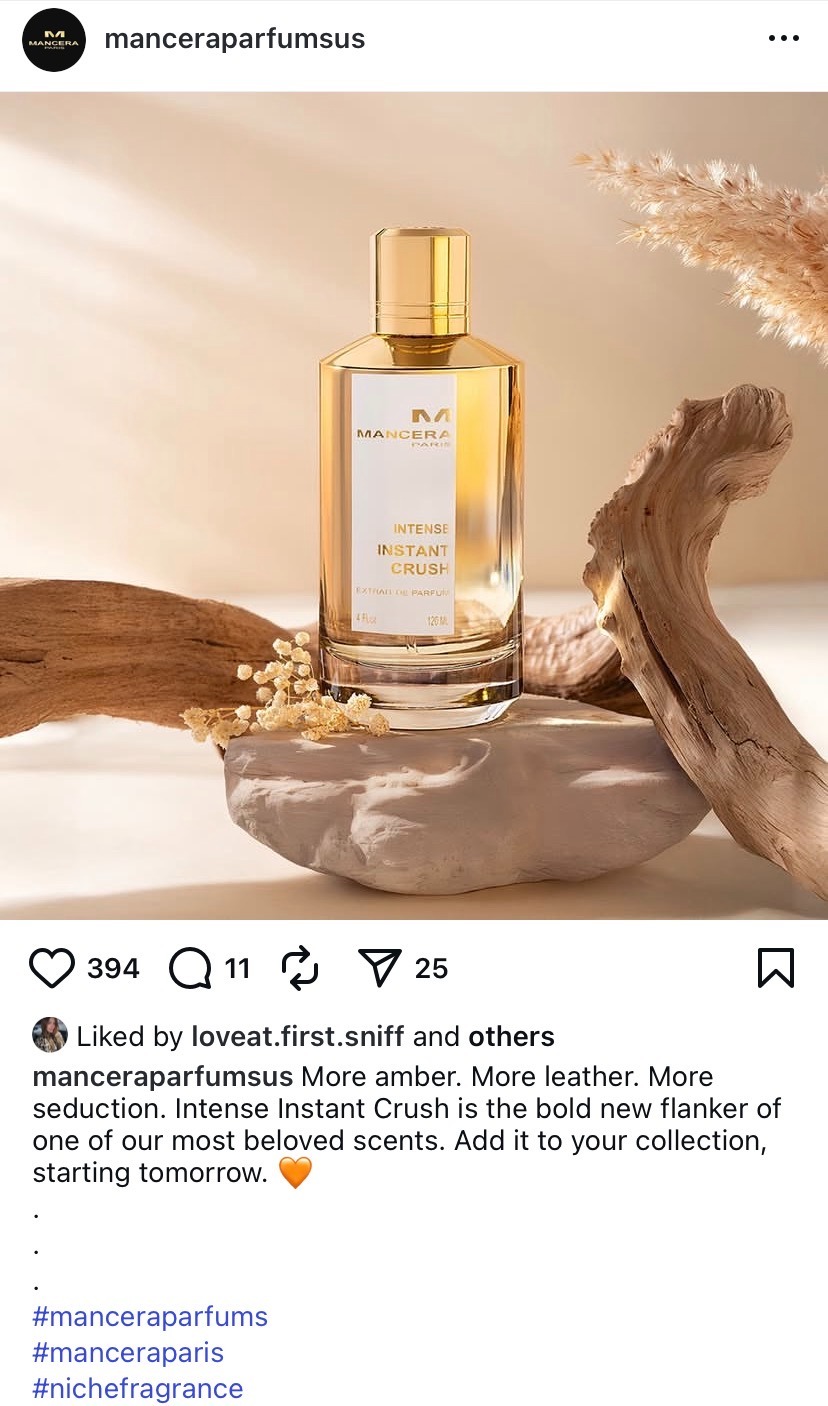
Task: Open the #manceraparis hashtag
Action: (x=128, y=1353)
